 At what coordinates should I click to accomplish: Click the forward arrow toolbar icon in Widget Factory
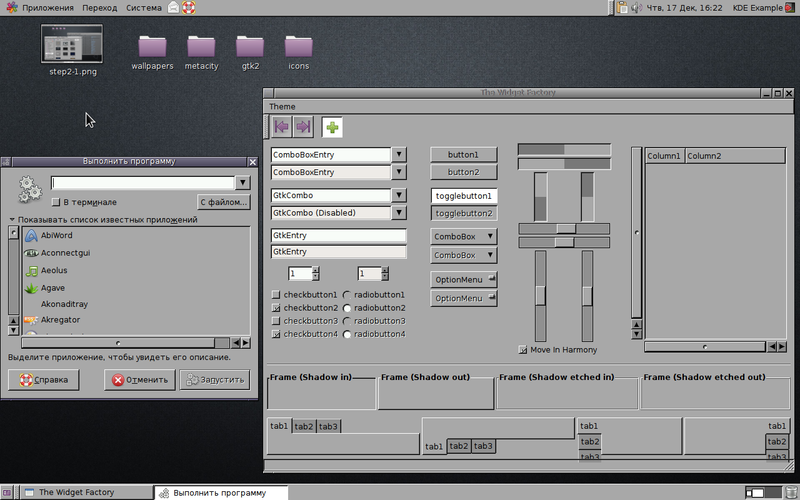(303, 127)
